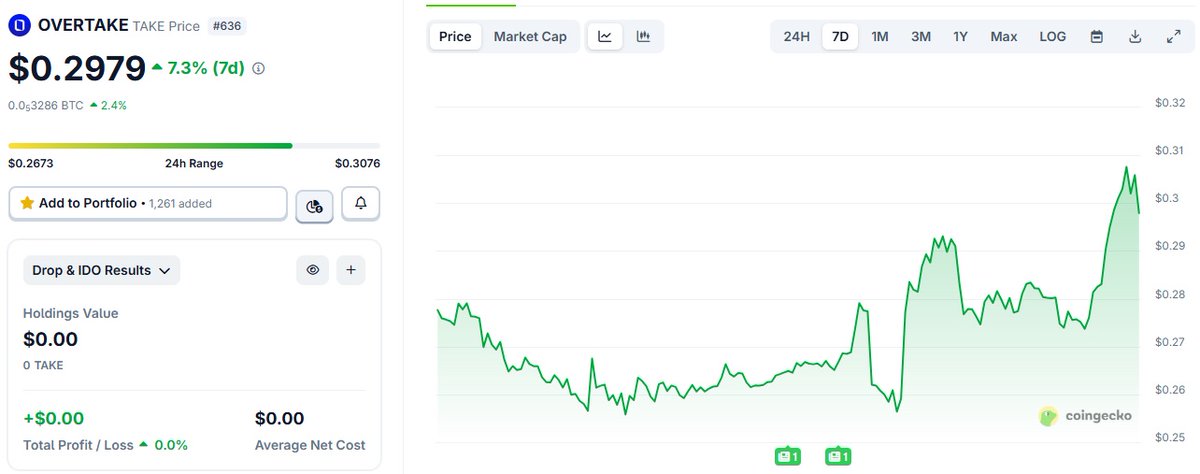
Task: Click the OVERTAKE coin logo icon
Action: pyautogui.click(x=19, y=26)
